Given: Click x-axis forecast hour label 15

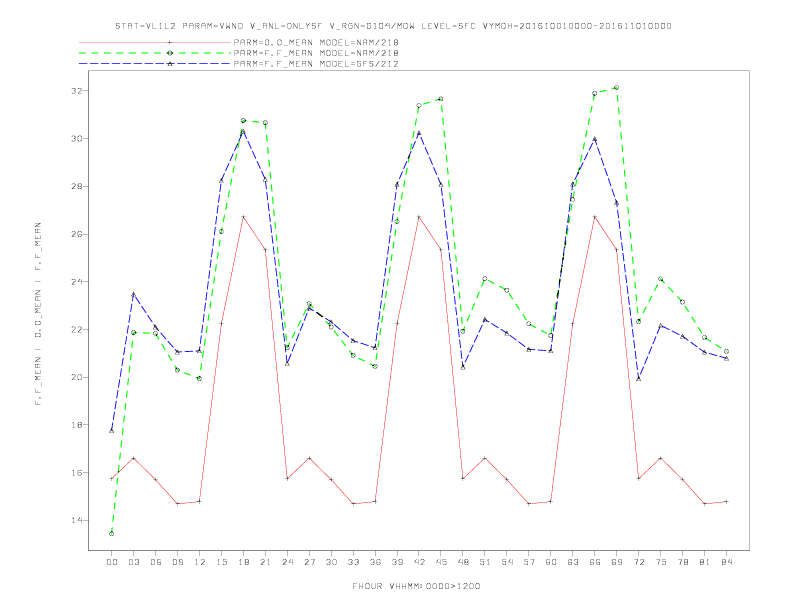Looking at the screenshot, I should pos(221,562).
